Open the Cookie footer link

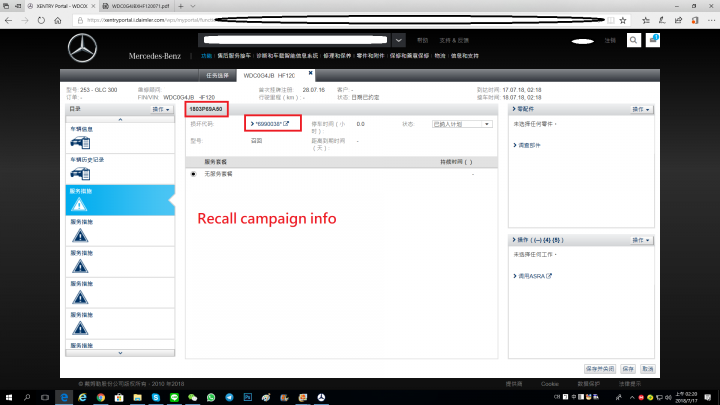pyautogui.click(x=550, y=384)
